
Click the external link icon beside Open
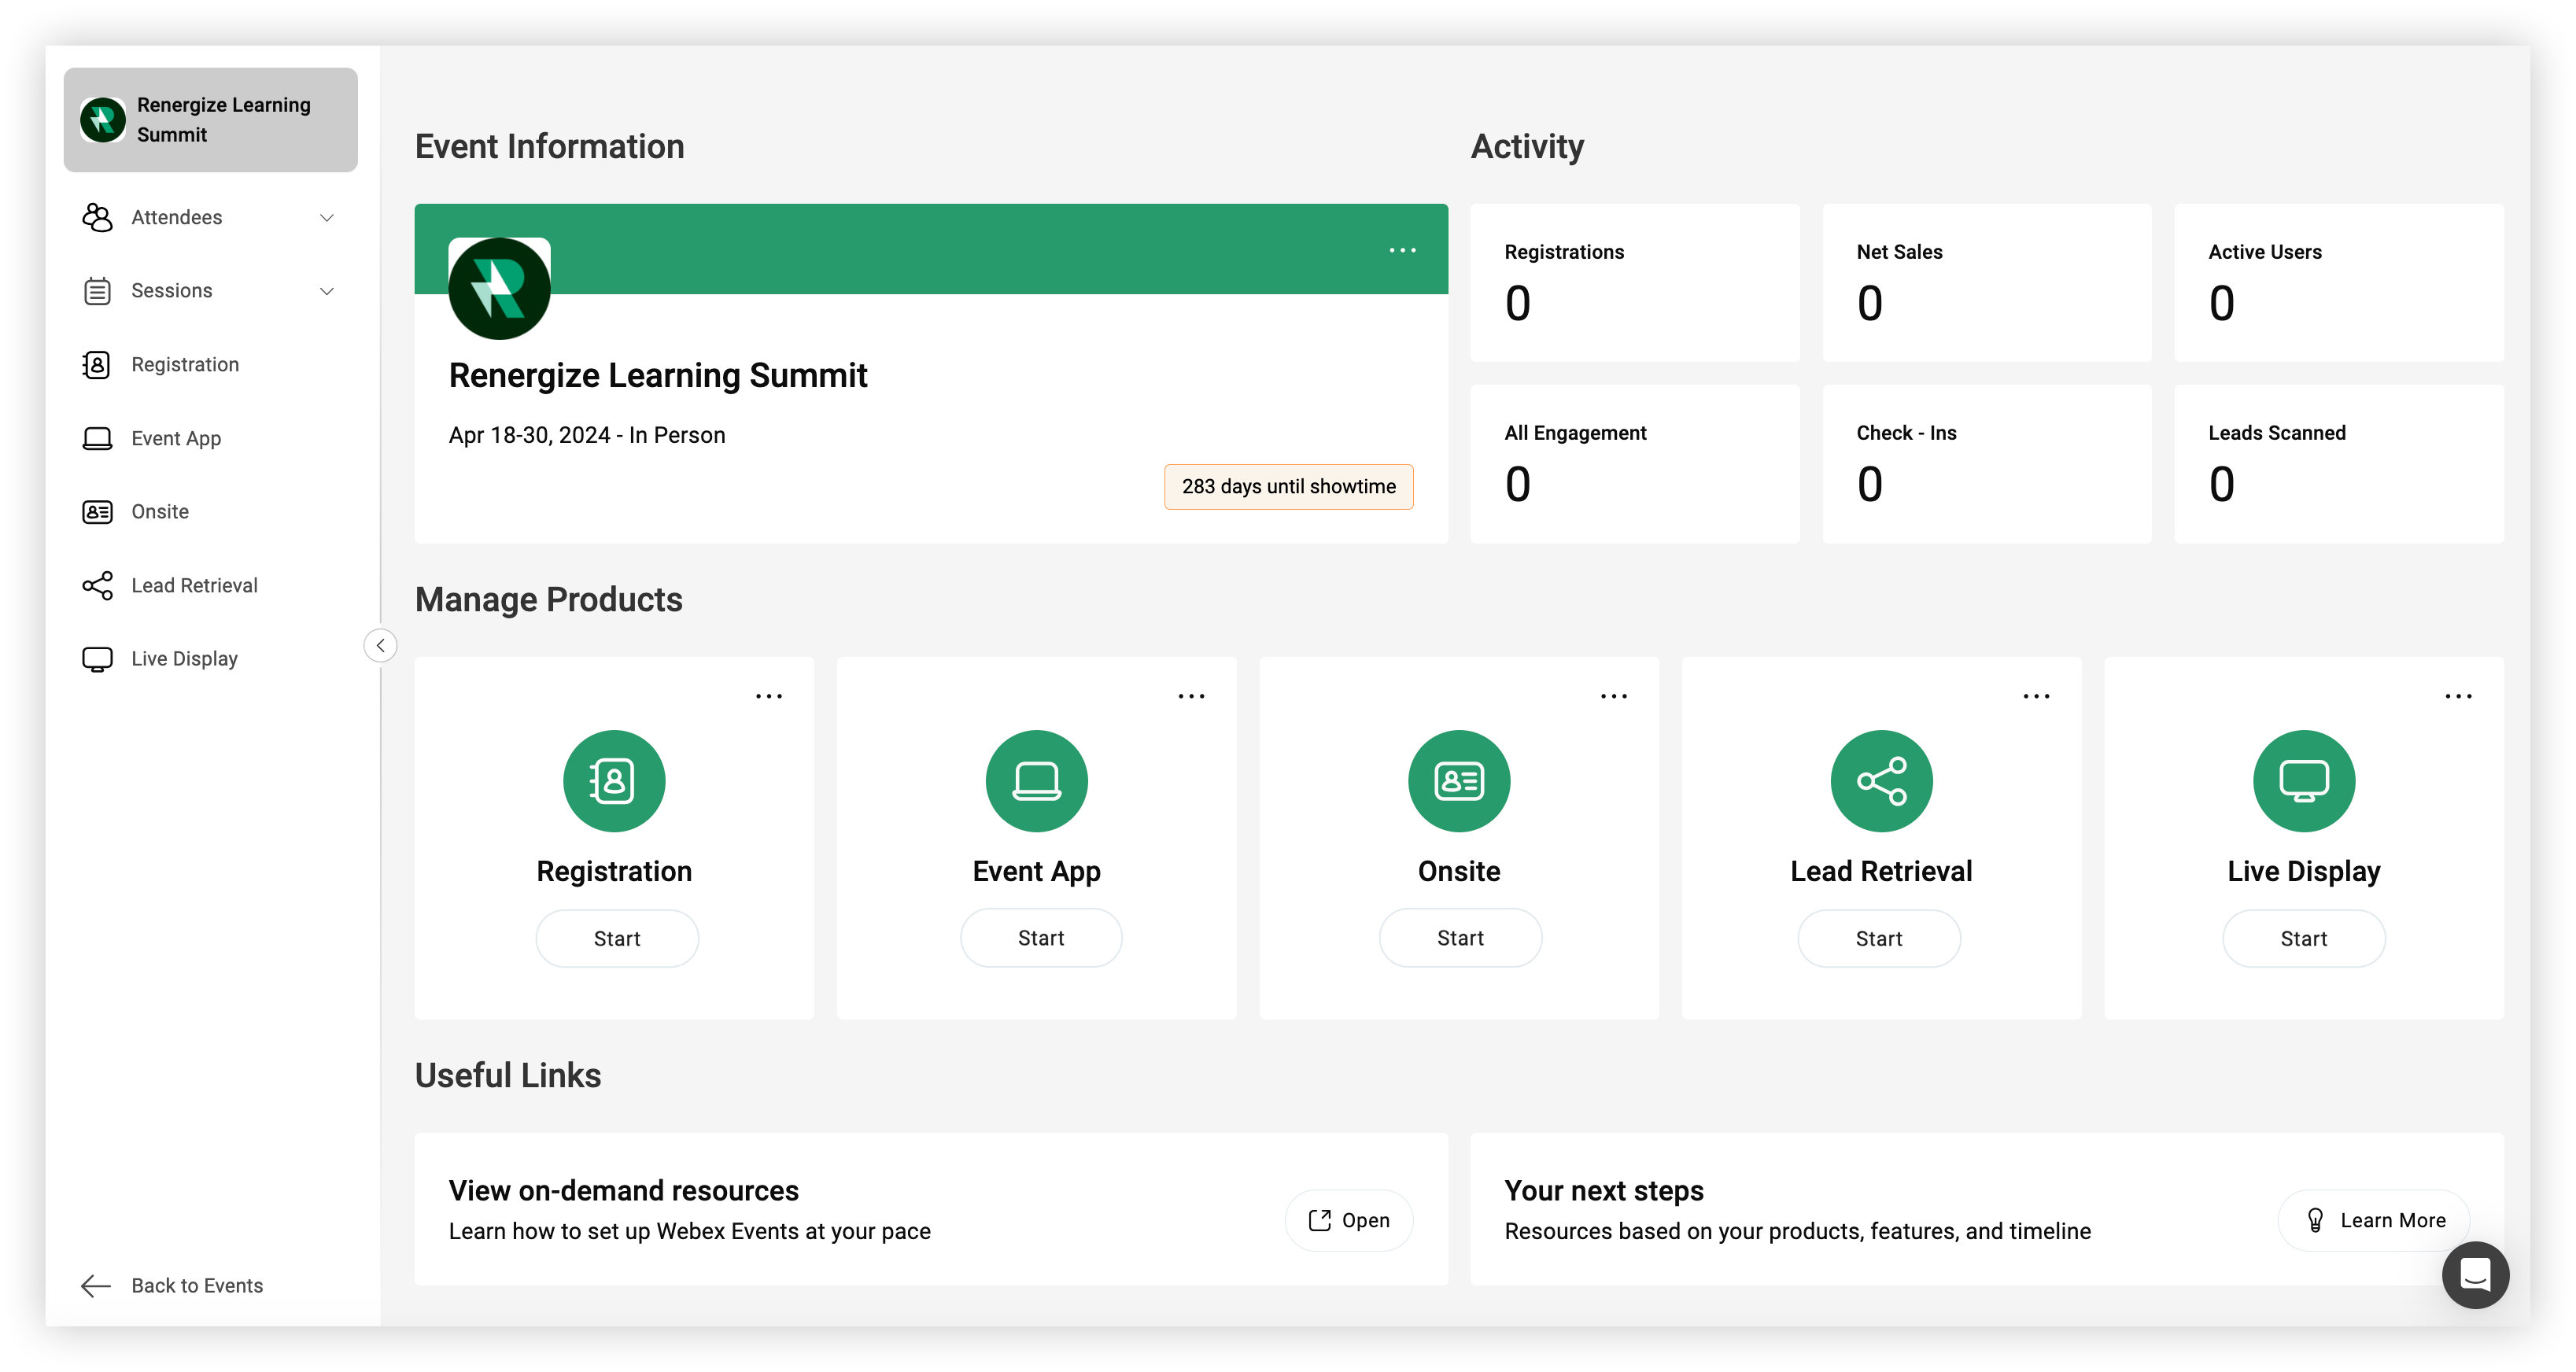coord(1320,1220)
